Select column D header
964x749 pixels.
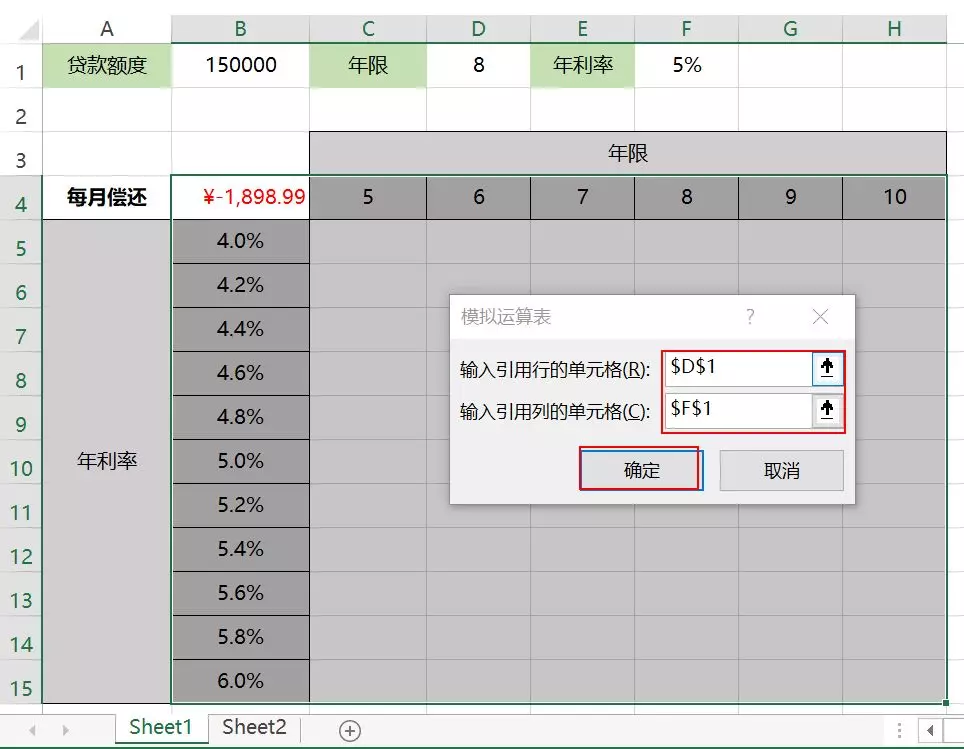tap(478, 29)
